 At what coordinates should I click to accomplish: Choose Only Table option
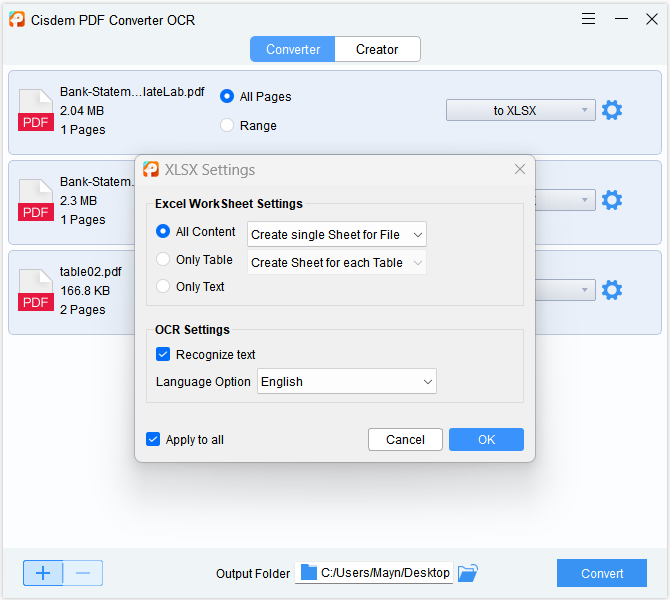[163, 259]
